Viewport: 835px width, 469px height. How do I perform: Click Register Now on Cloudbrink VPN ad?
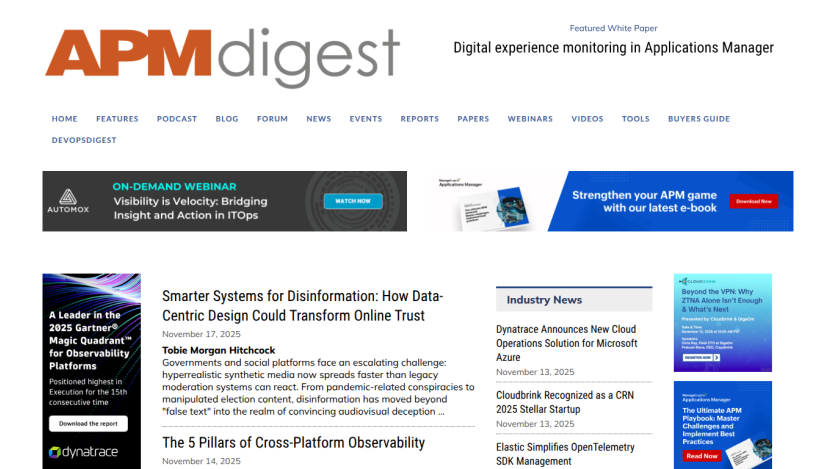pos(701,358)
